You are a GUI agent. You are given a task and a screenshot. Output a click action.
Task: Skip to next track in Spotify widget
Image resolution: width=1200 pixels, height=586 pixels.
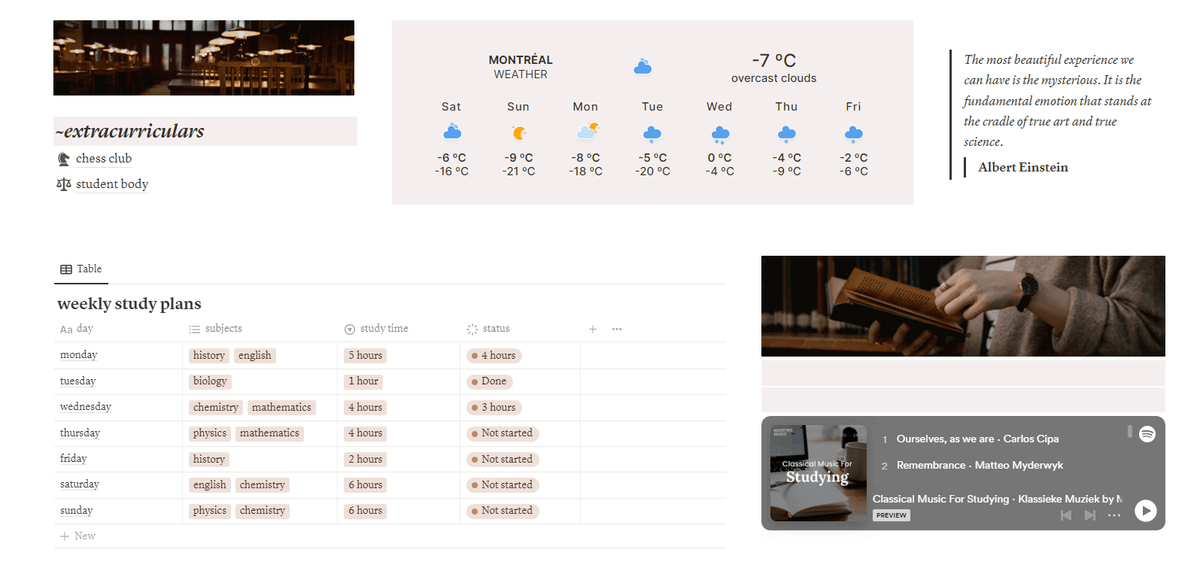(1090, 515)
